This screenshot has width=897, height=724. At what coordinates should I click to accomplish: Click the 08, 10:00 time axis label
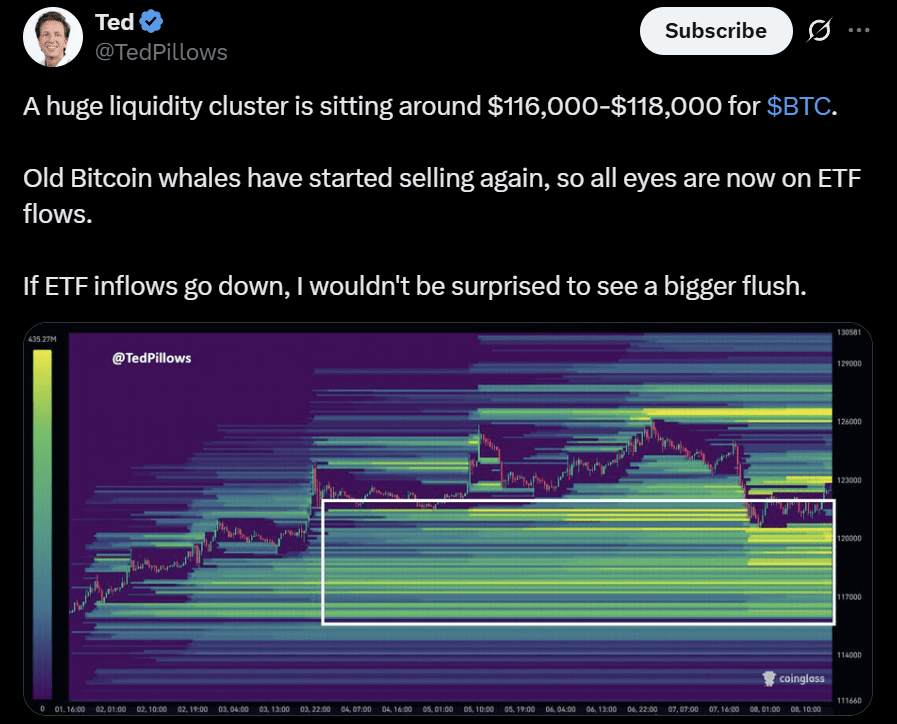[x=807, y=709]
